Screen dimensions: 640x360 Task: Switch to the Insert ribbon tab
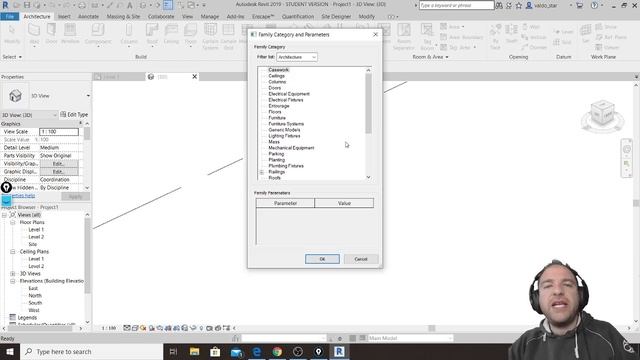coord(64,16)
